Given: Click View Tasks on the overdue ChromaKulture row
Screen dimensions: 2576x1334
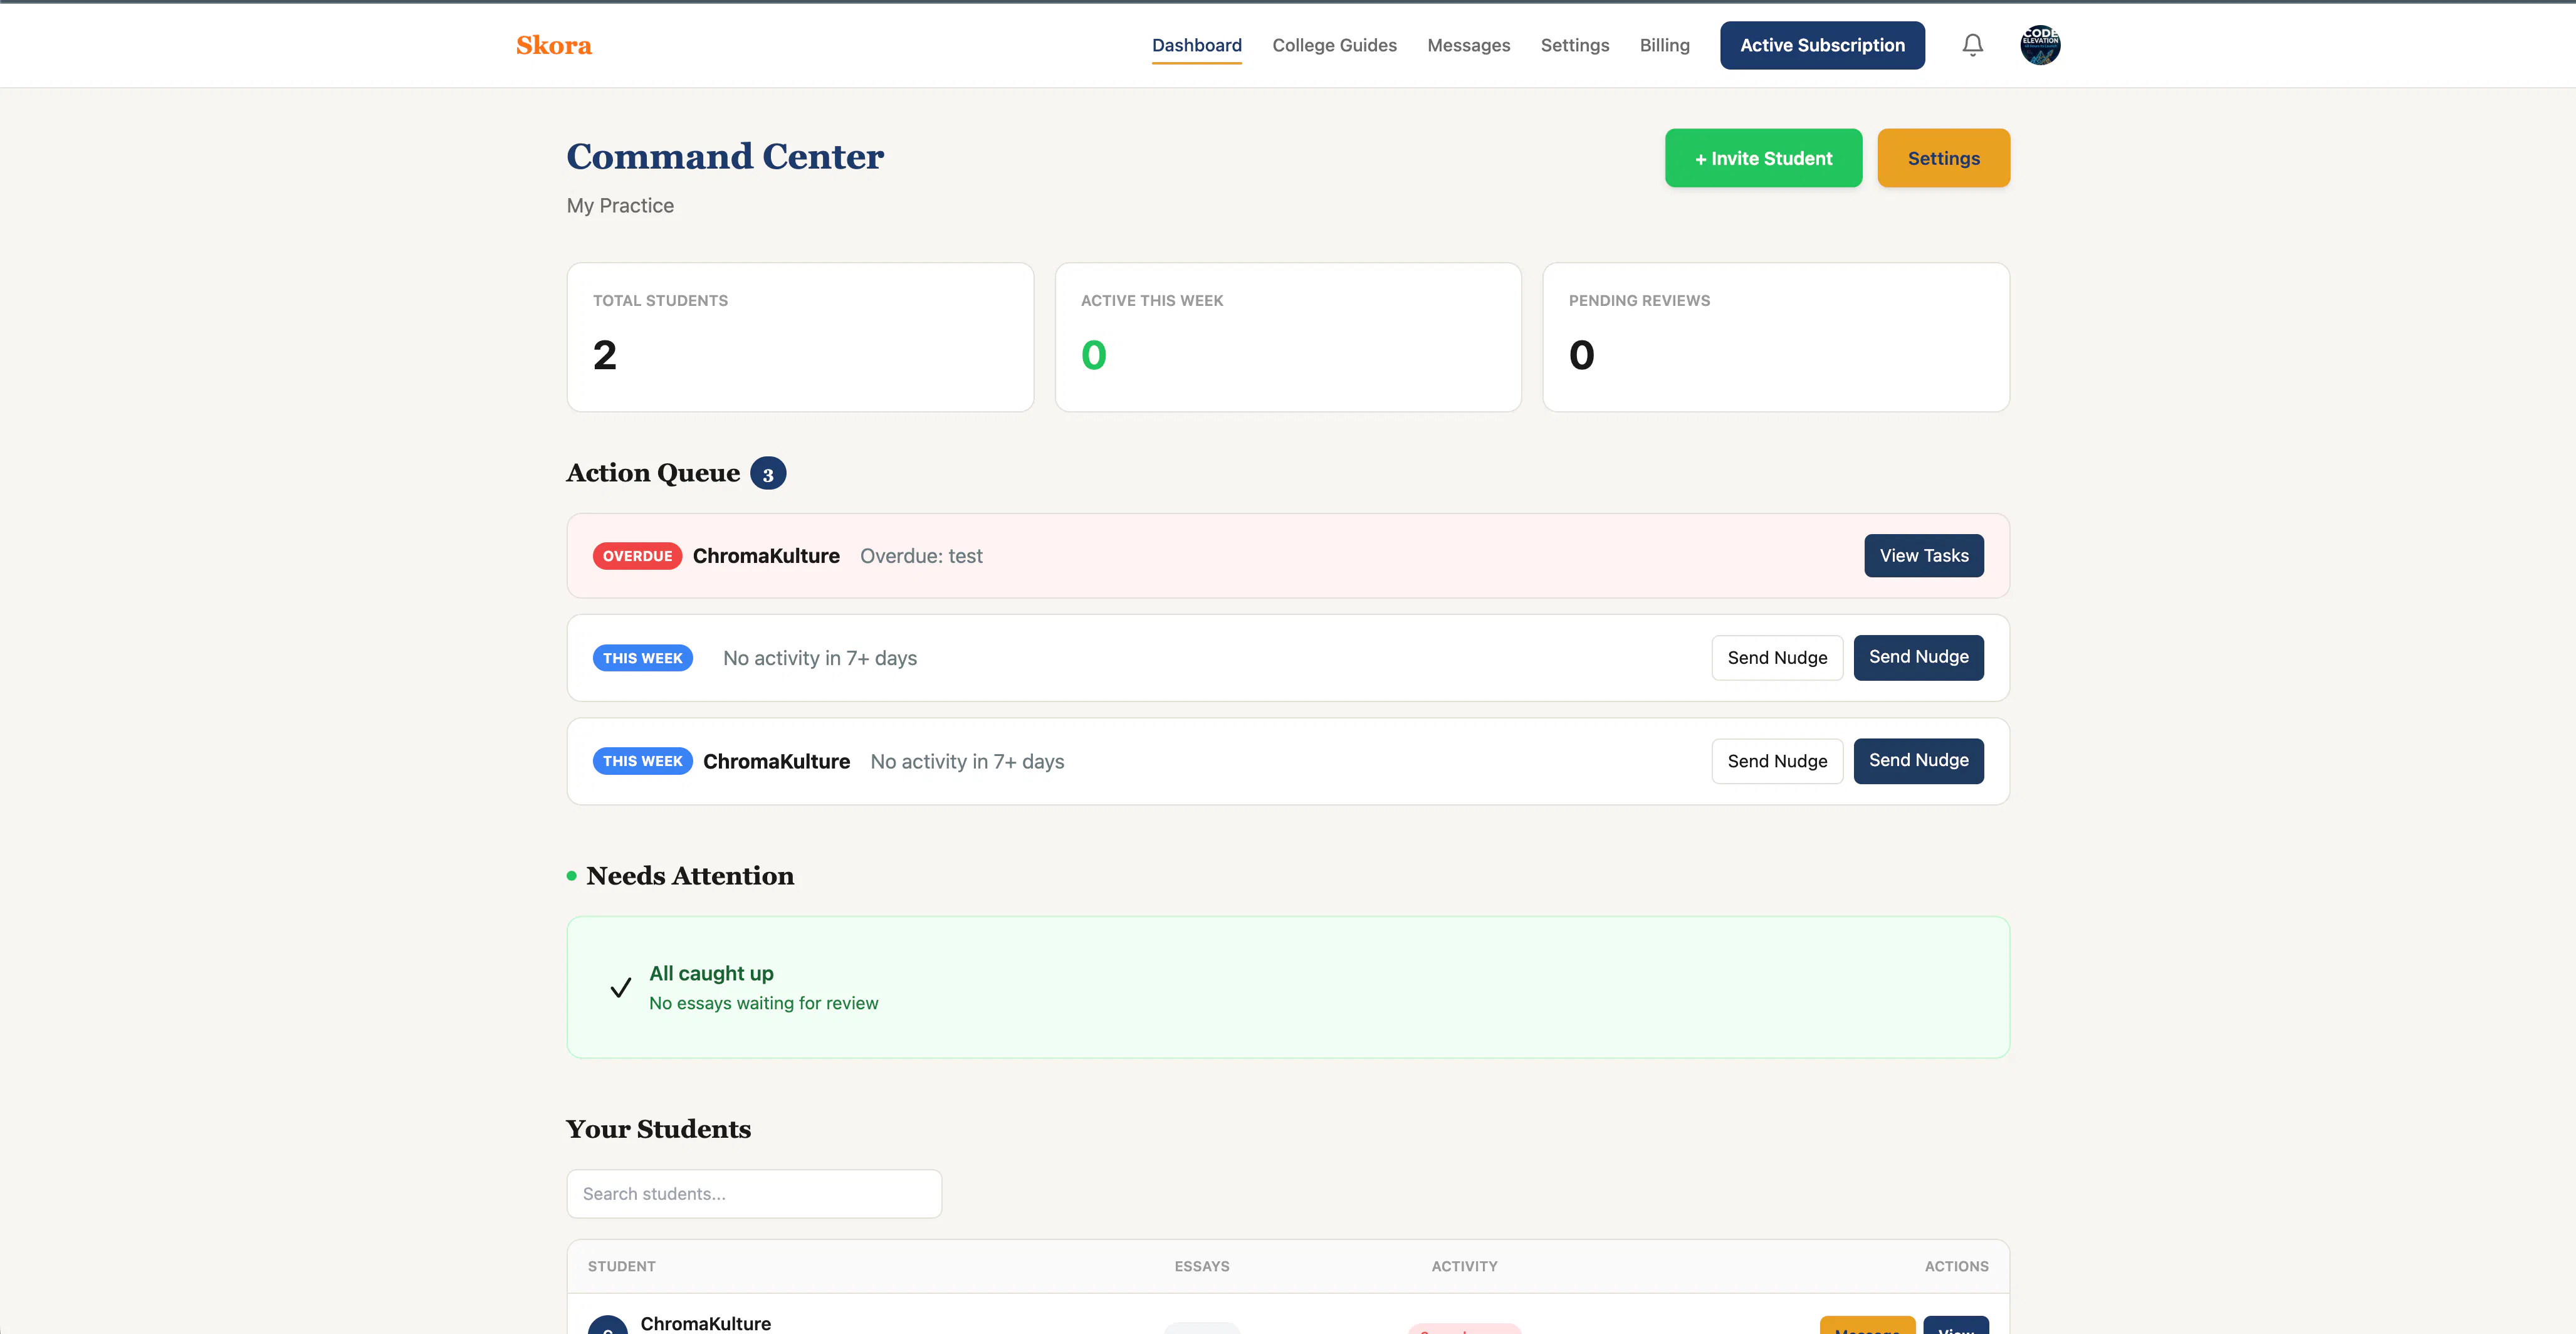Looking at the screenshot, I should [x=1923, y=556].
